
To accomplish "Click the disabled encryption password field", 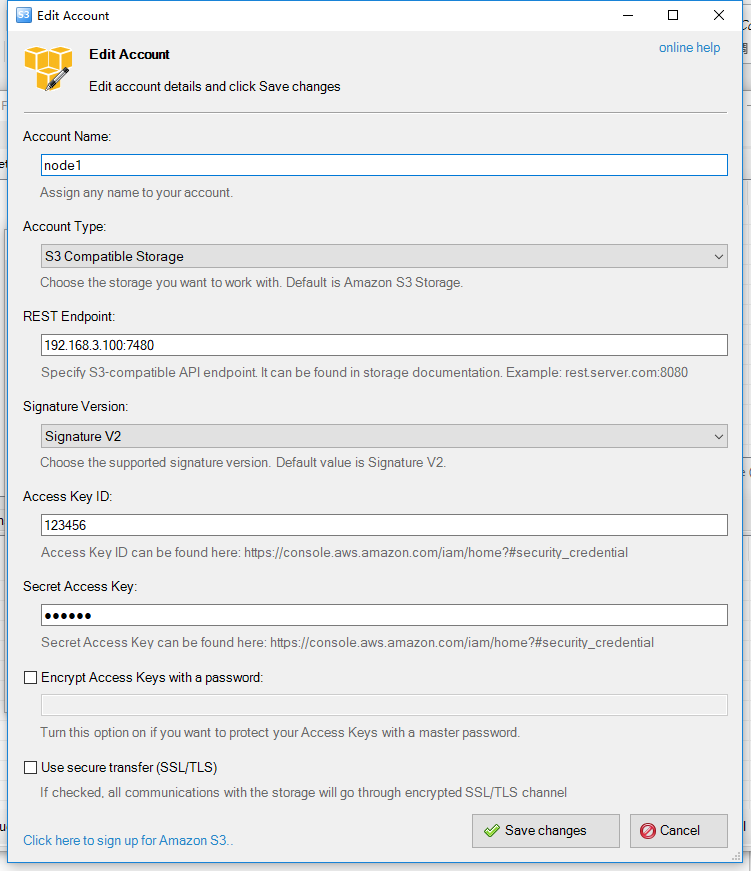I will pos(384,705).
